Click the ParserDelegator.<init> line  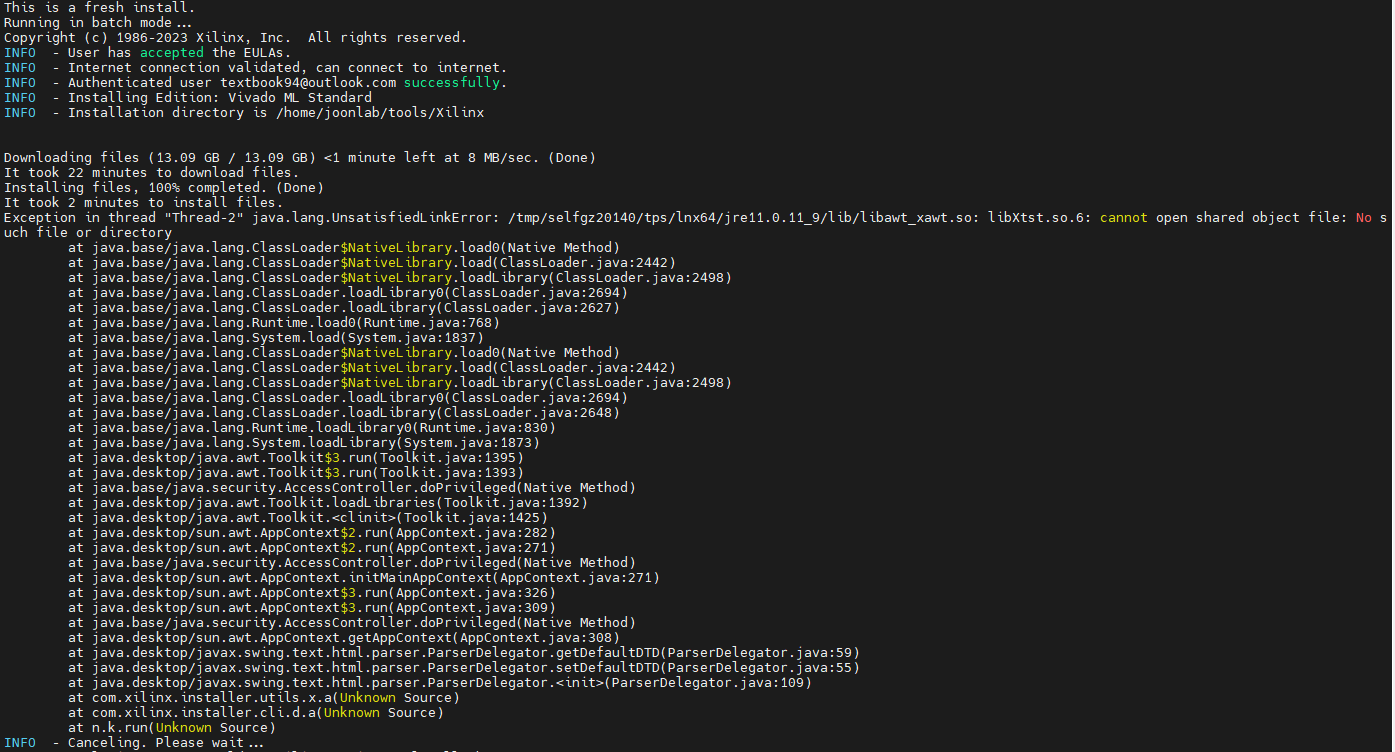pyautogui.click(x=440, y=683)
